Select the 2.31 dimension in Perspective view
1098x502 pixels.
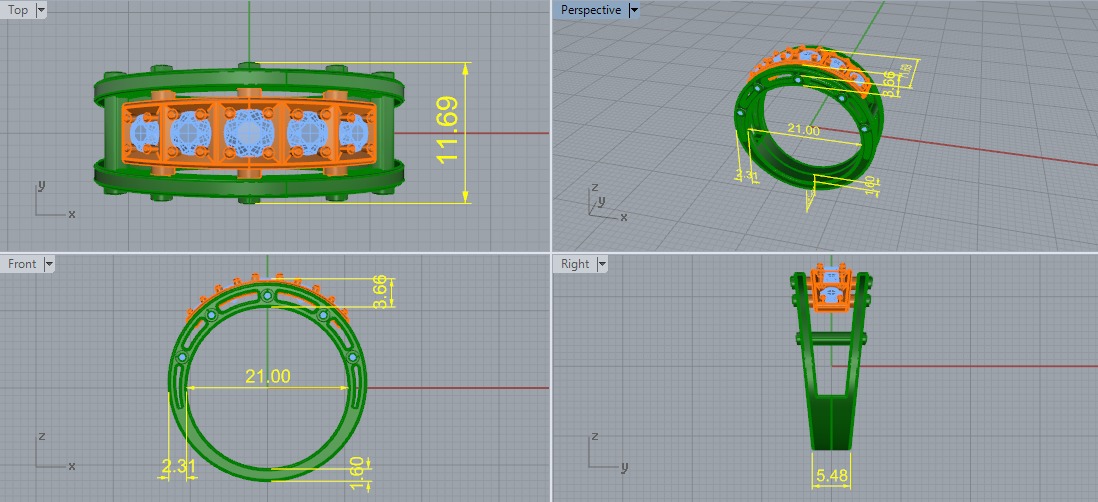pos(746,175)
